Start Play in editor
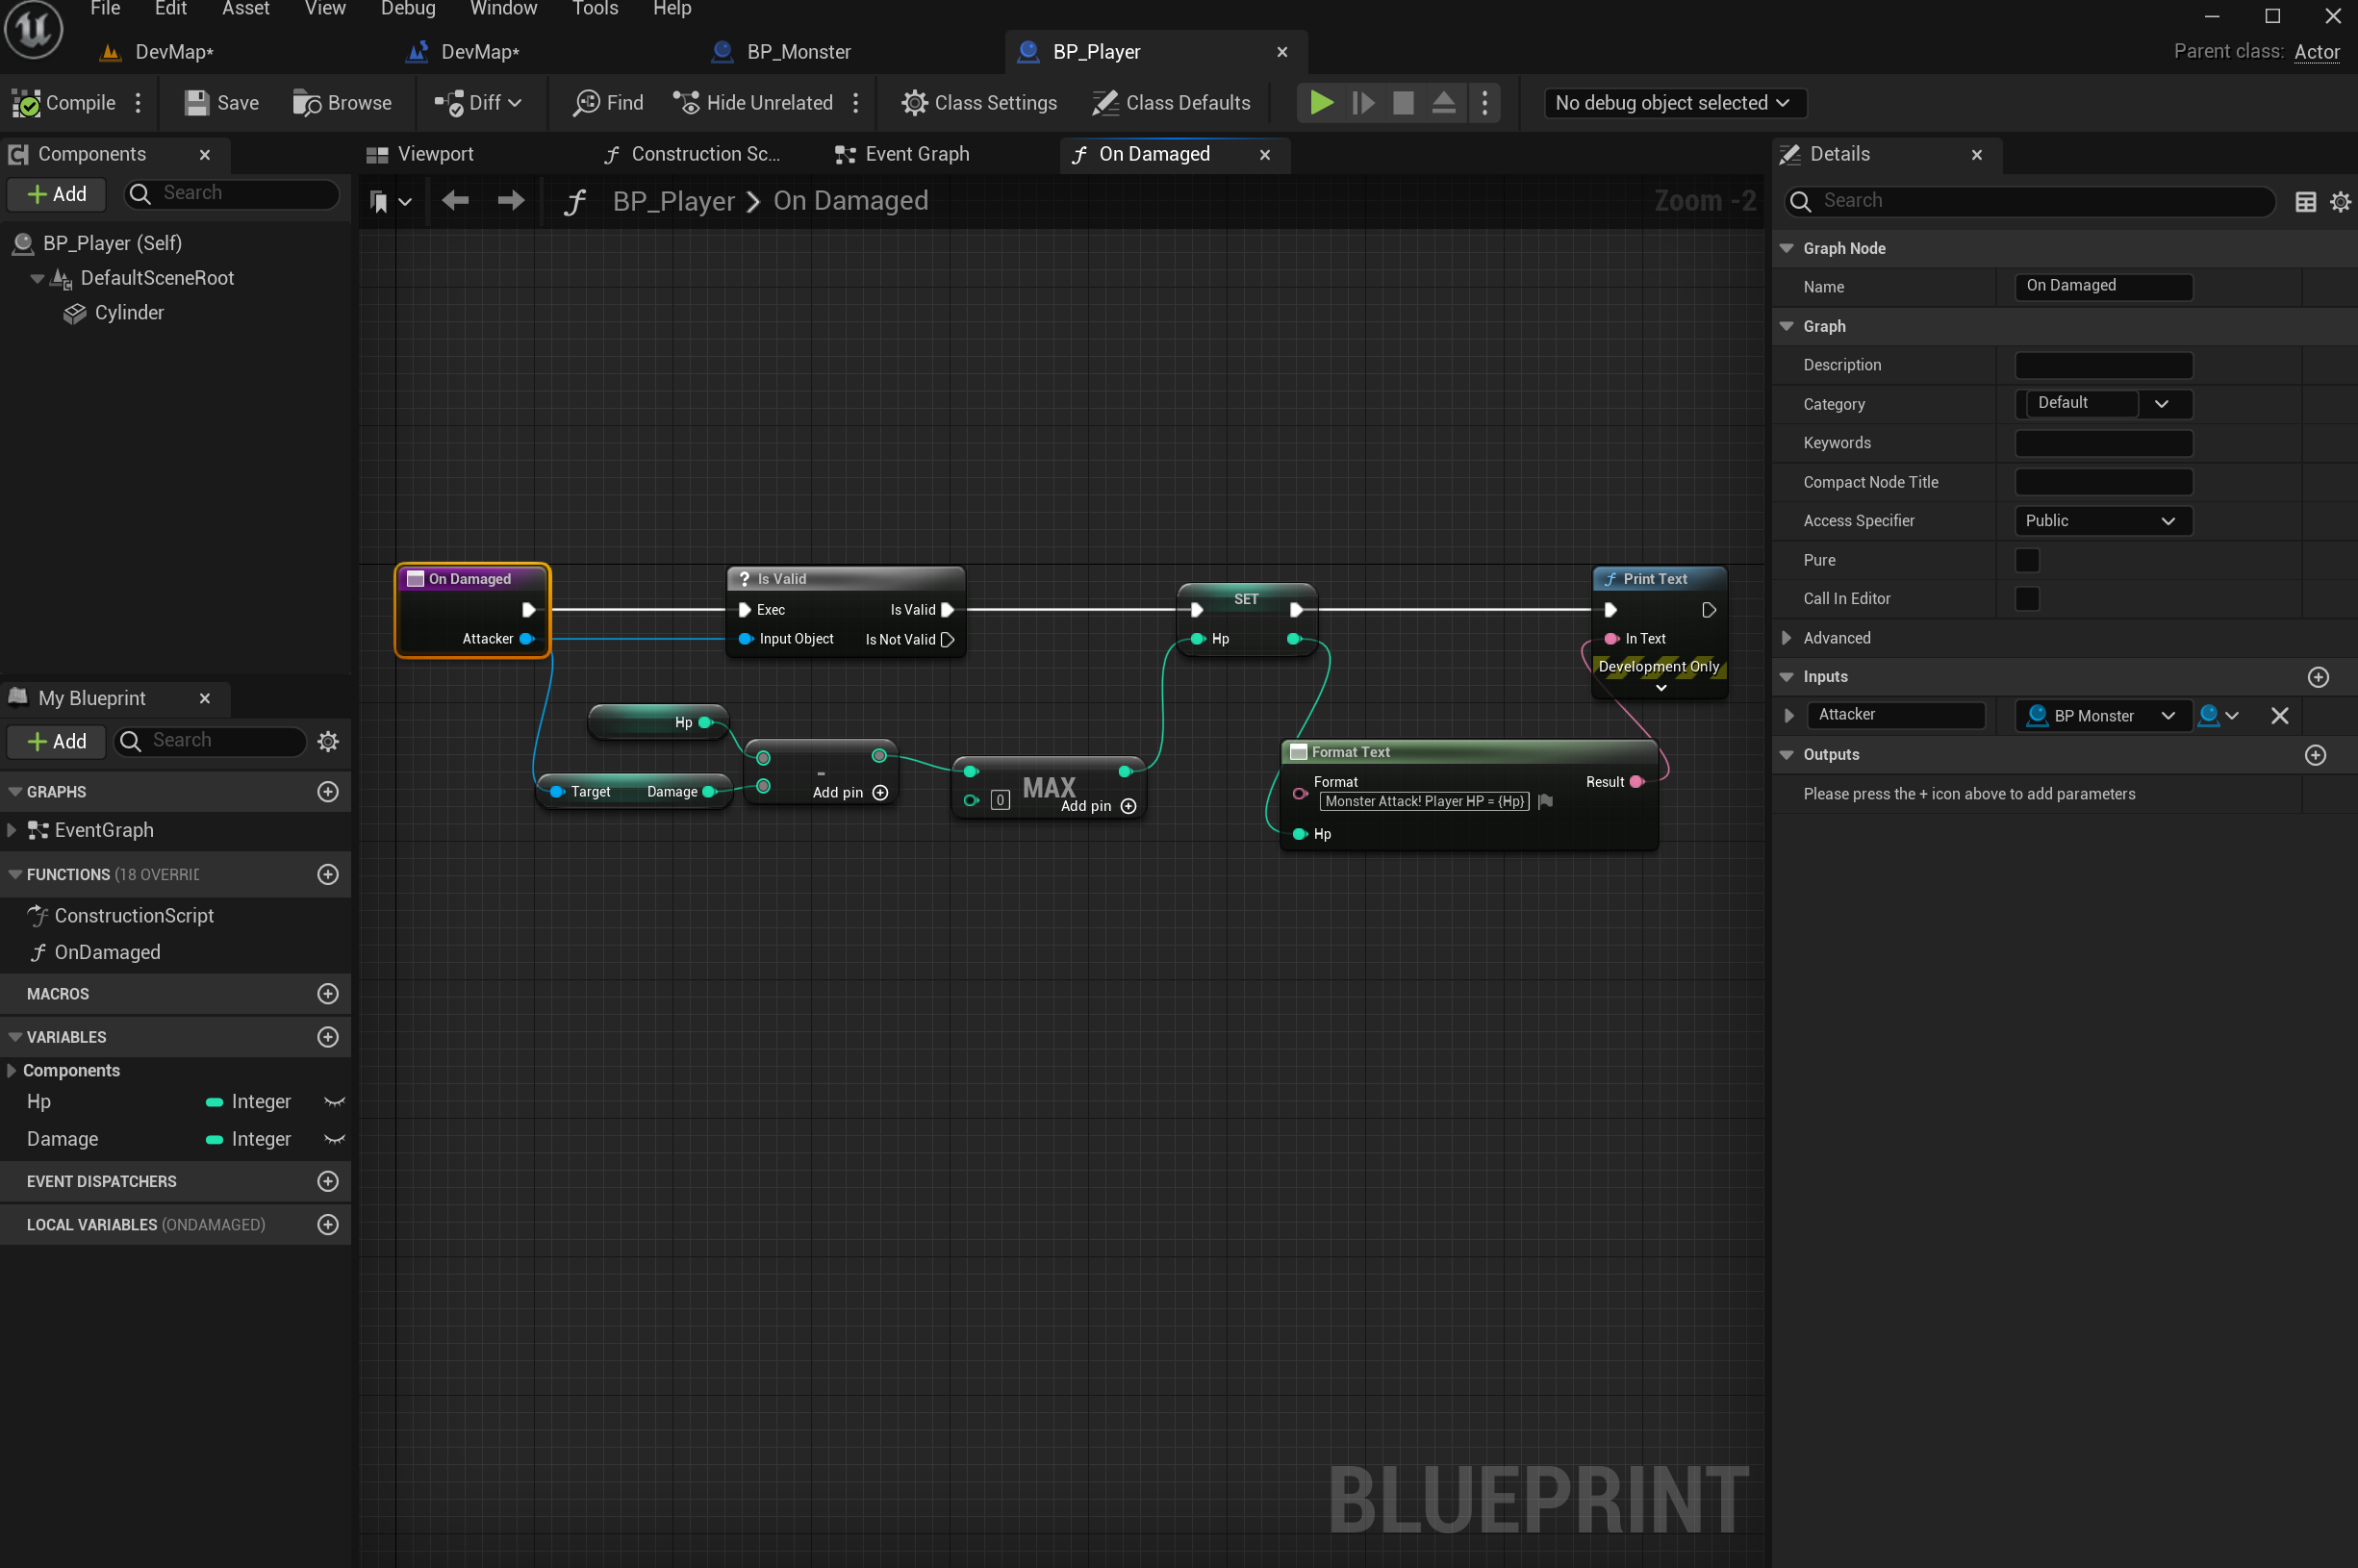The image size is (2358, 1568). [1321, 103]
